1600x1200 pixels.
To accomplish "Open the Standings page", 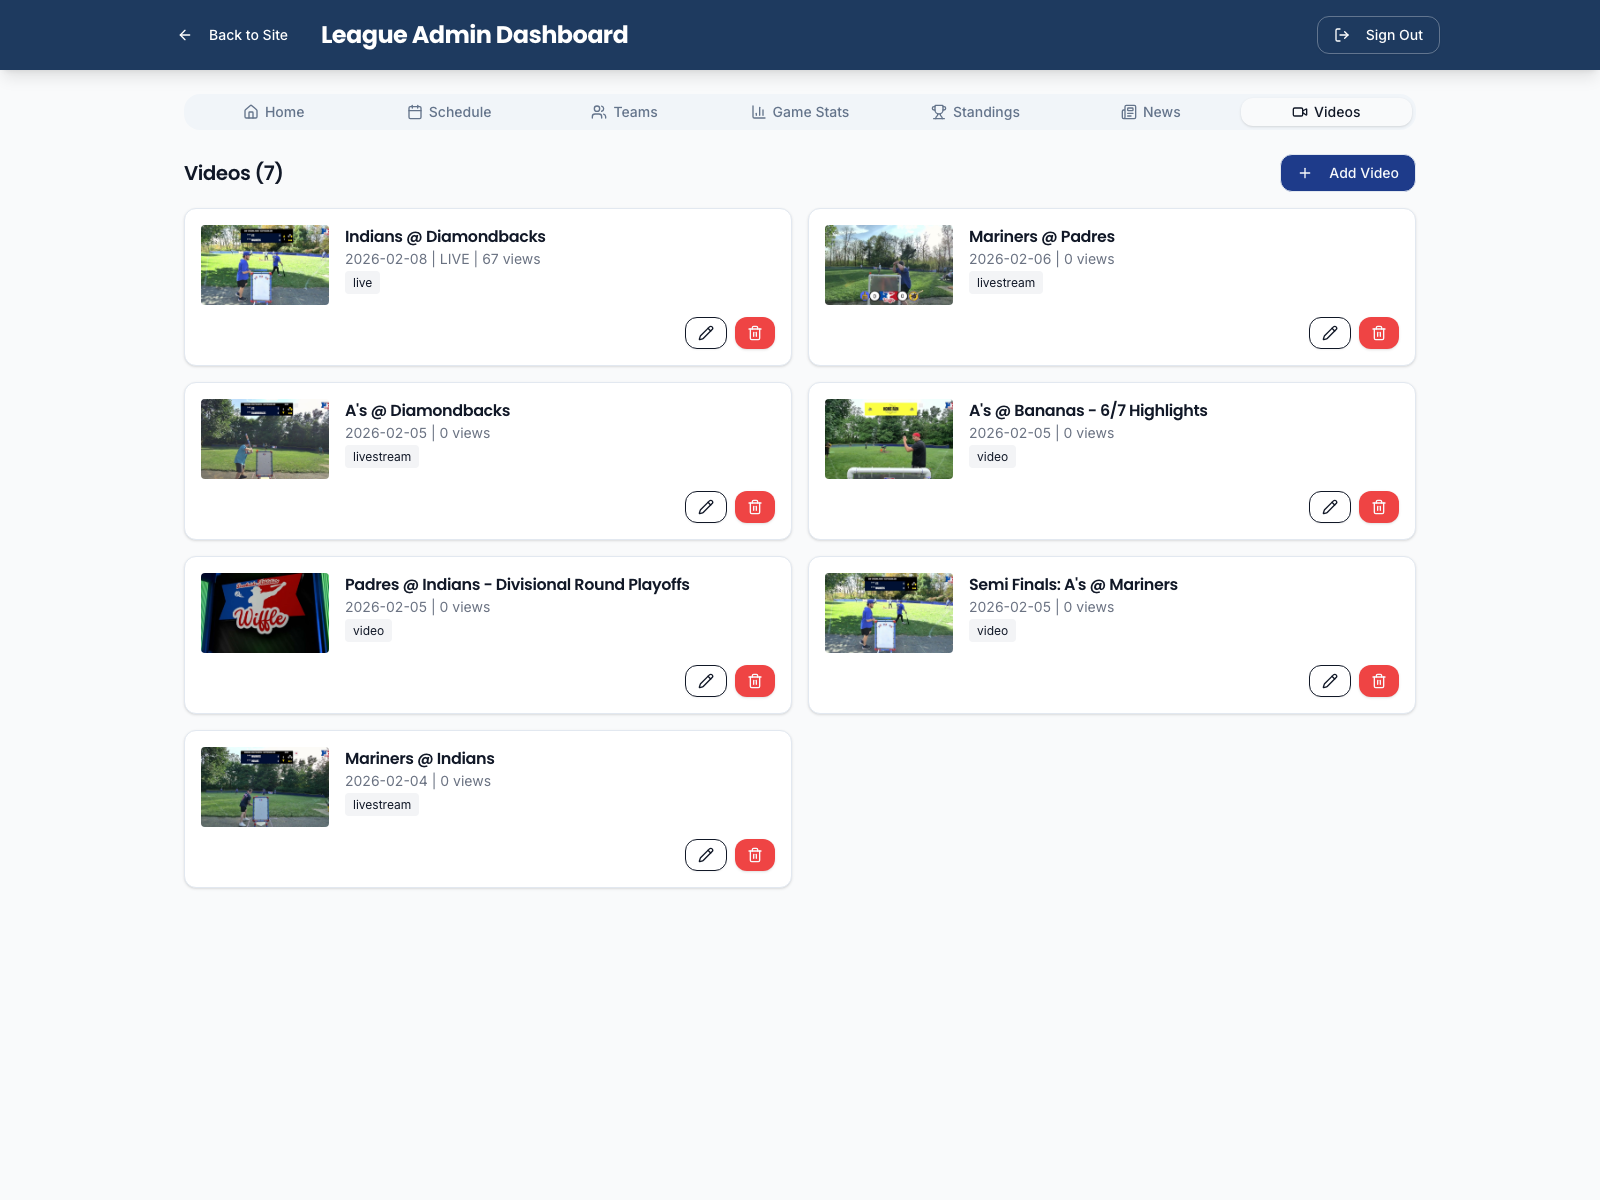I will click(x=975, y=112).
